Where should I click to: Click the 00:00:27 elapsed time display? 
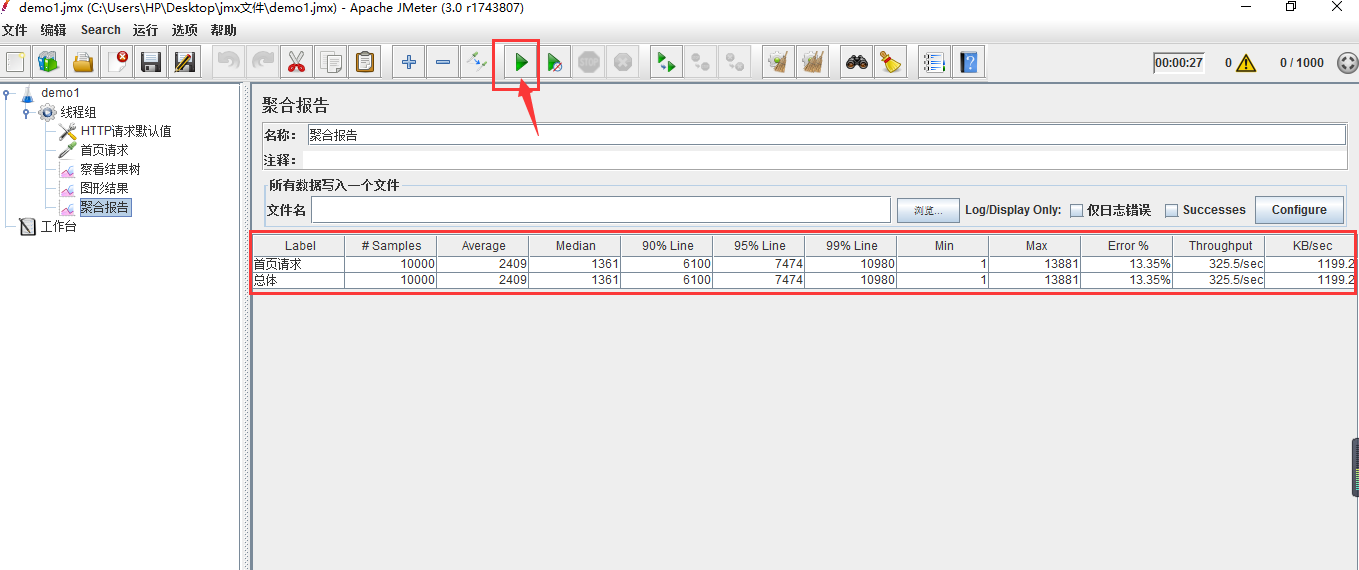1179,62
